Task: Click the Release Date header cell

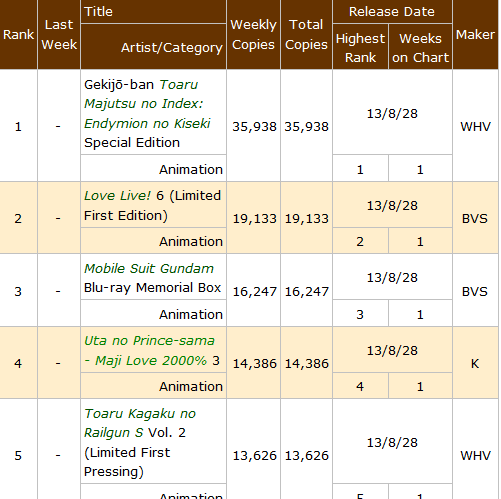Action: click(392, 12)
